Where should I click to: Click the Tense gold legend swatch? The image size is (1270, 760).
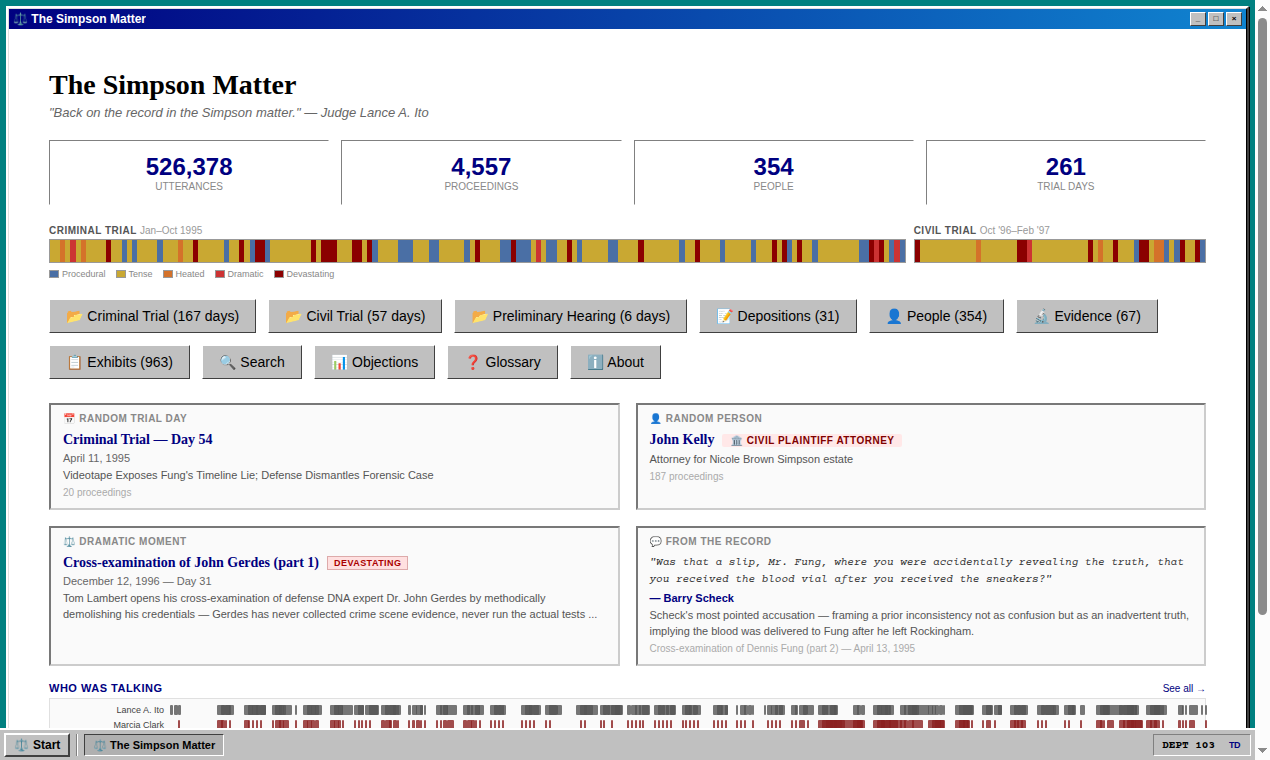121,274
